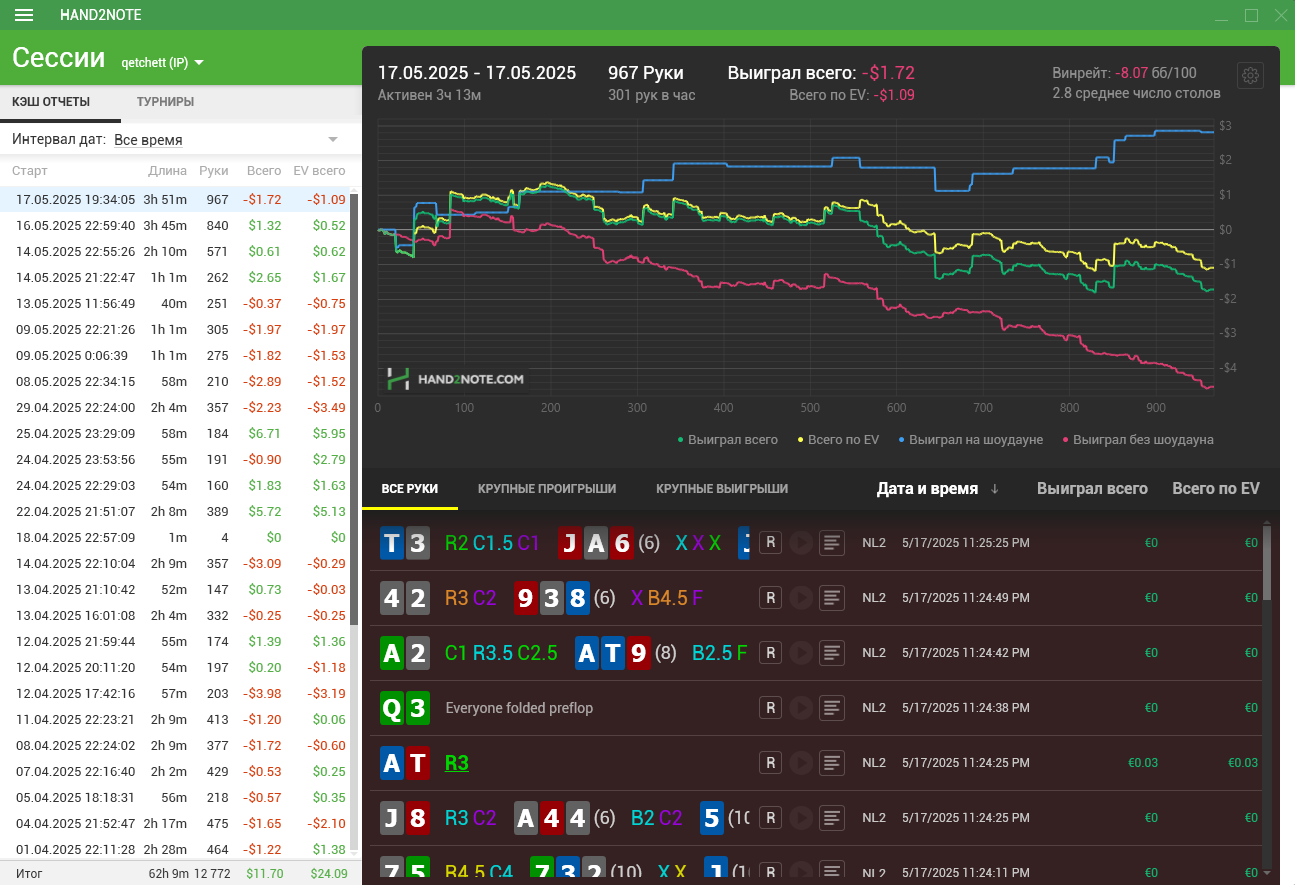This screenshot has height=885, width=1295.
Task: Sort sessions by 'Длина' column
Action: coord(167,171)
